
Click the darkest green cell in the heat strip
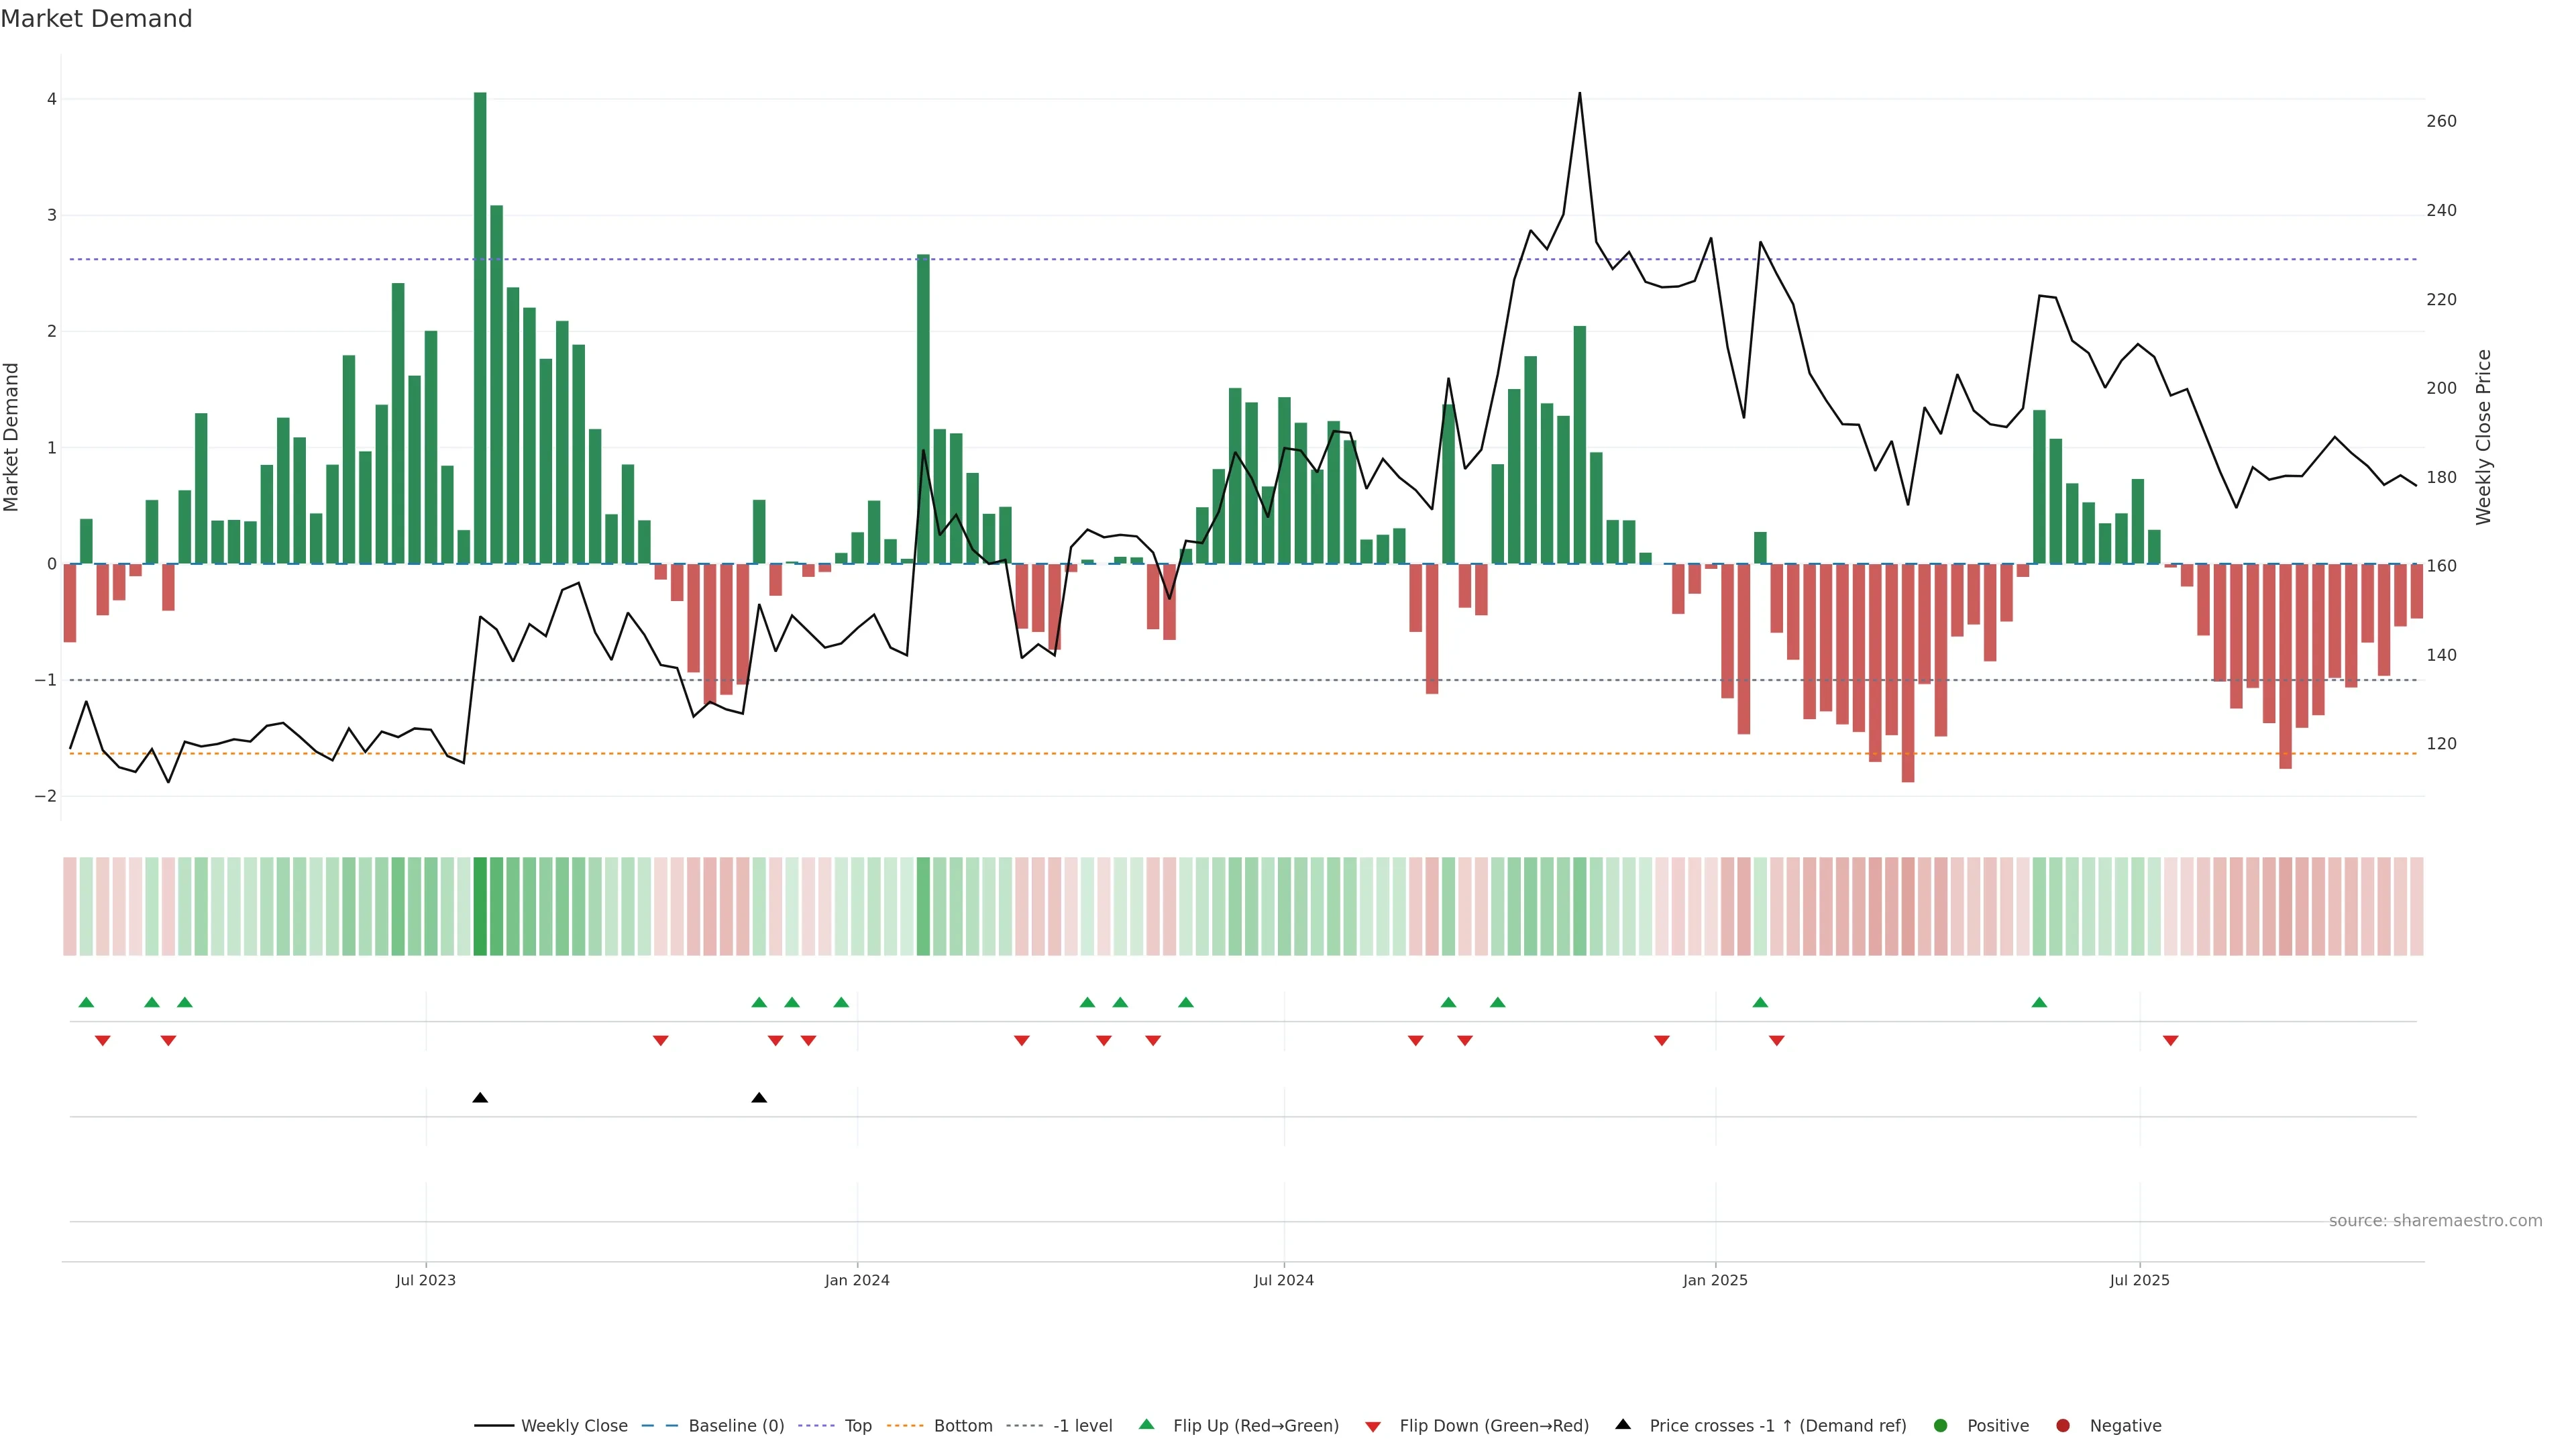[x=480, y=905]
